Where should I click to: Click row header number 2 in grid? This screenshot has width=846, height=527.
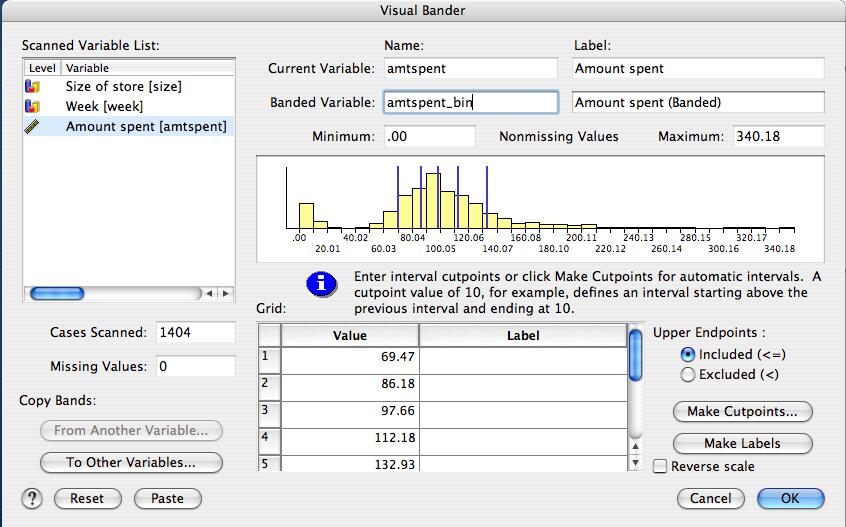coord(269,388)
